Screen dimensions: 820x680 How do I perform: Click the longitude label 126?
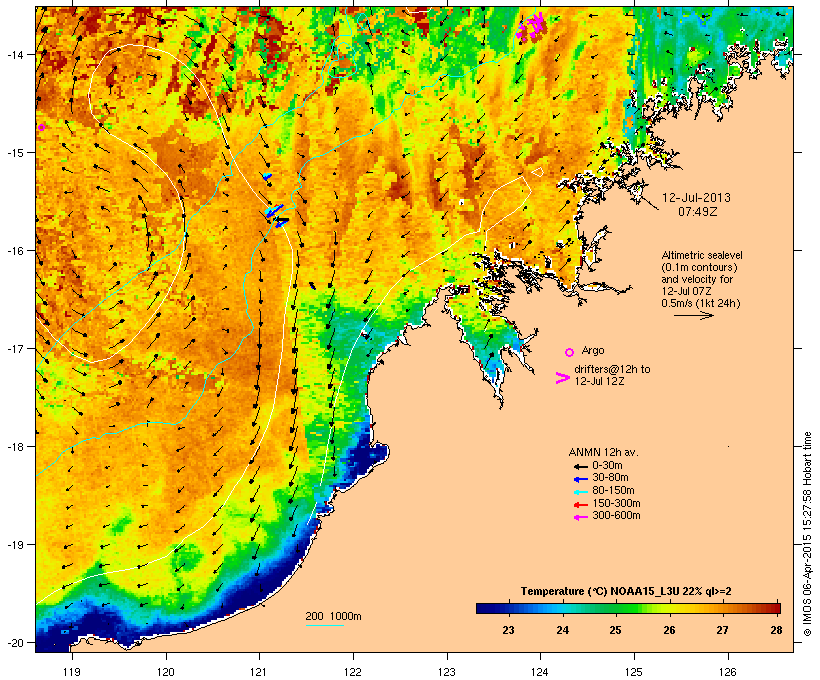coord(727,672)
